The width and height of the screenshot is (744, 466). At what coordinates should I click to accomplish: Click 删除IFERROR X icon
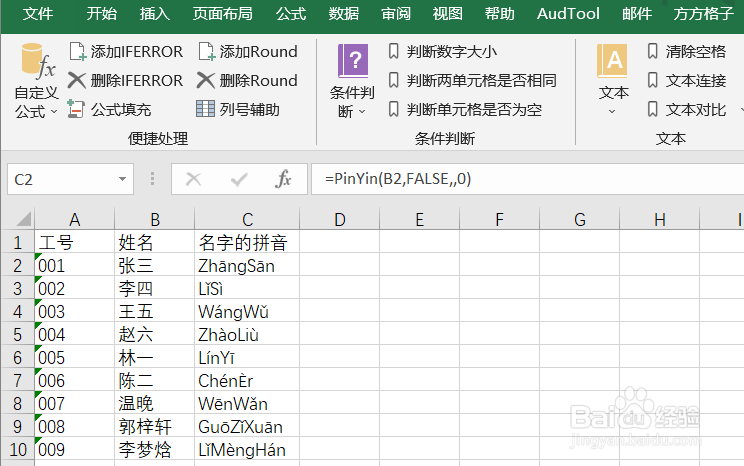pos(76,80)
